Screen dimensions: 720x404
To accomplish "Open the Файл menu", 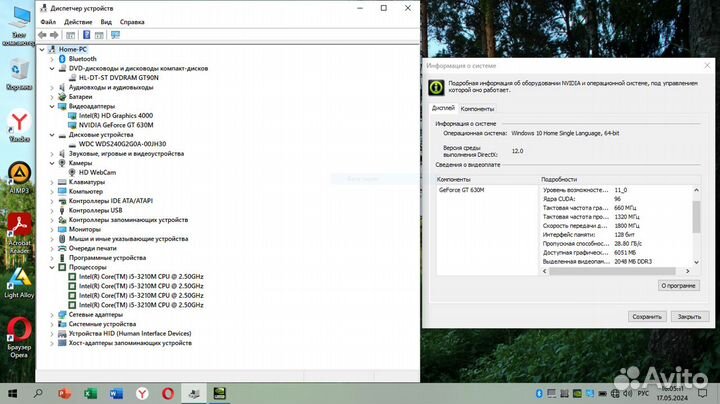I will [x=48, y=22].
